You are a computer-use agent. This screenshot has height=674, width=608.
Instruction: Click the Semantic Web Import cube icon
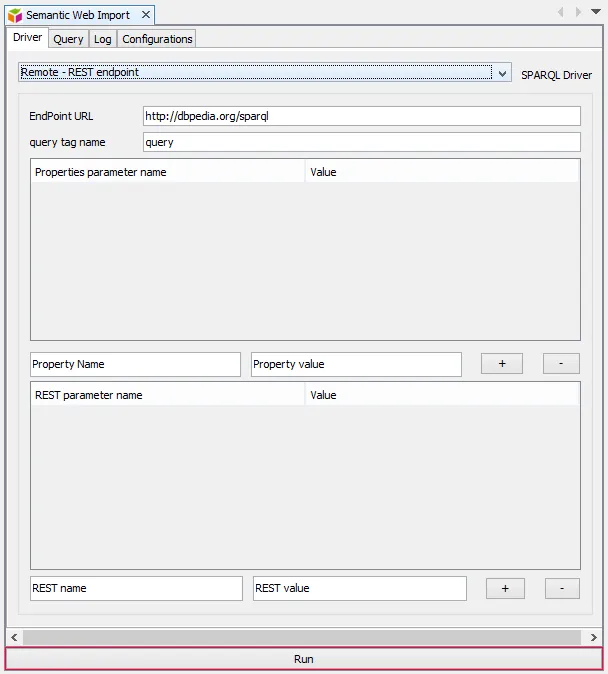(15, 15)
